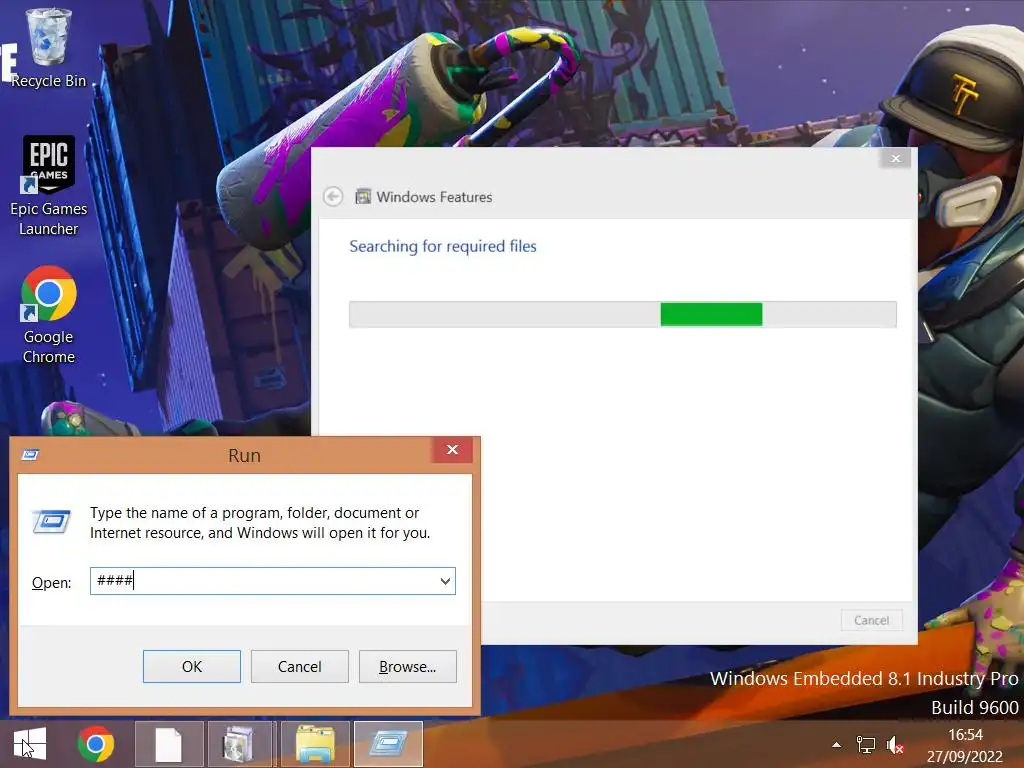Open Google Chrome desktop shortcut
The image size is (1024, 768).
tap(48, 315)
